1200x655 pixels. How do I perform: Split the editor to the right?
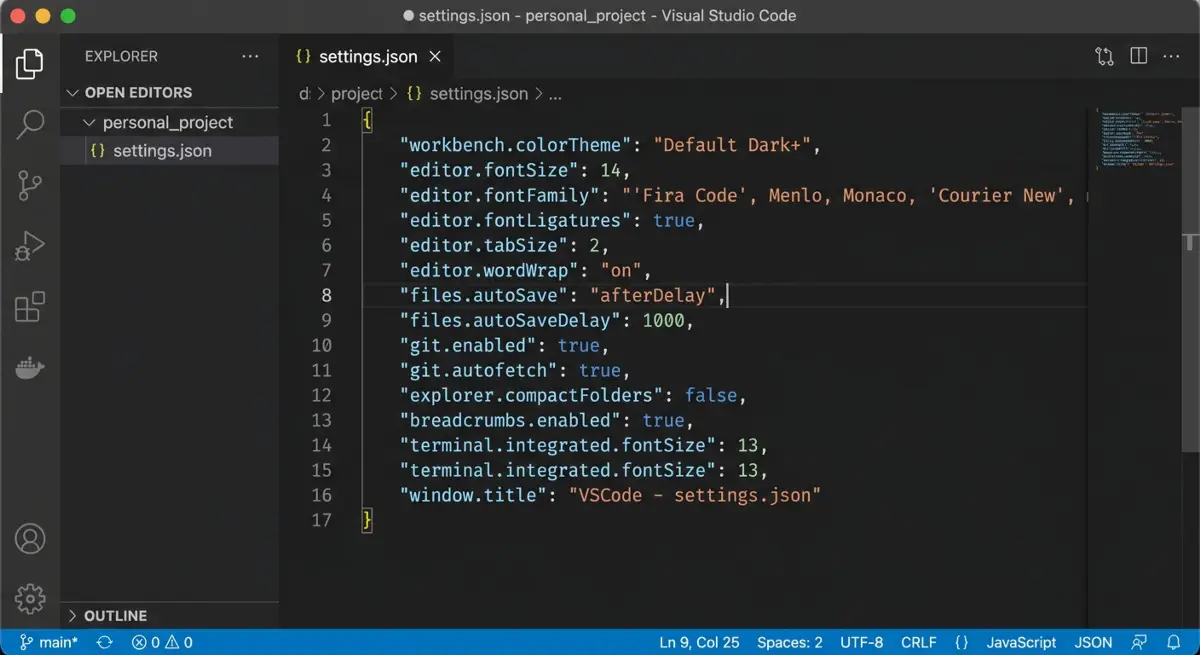(1138, 56)
